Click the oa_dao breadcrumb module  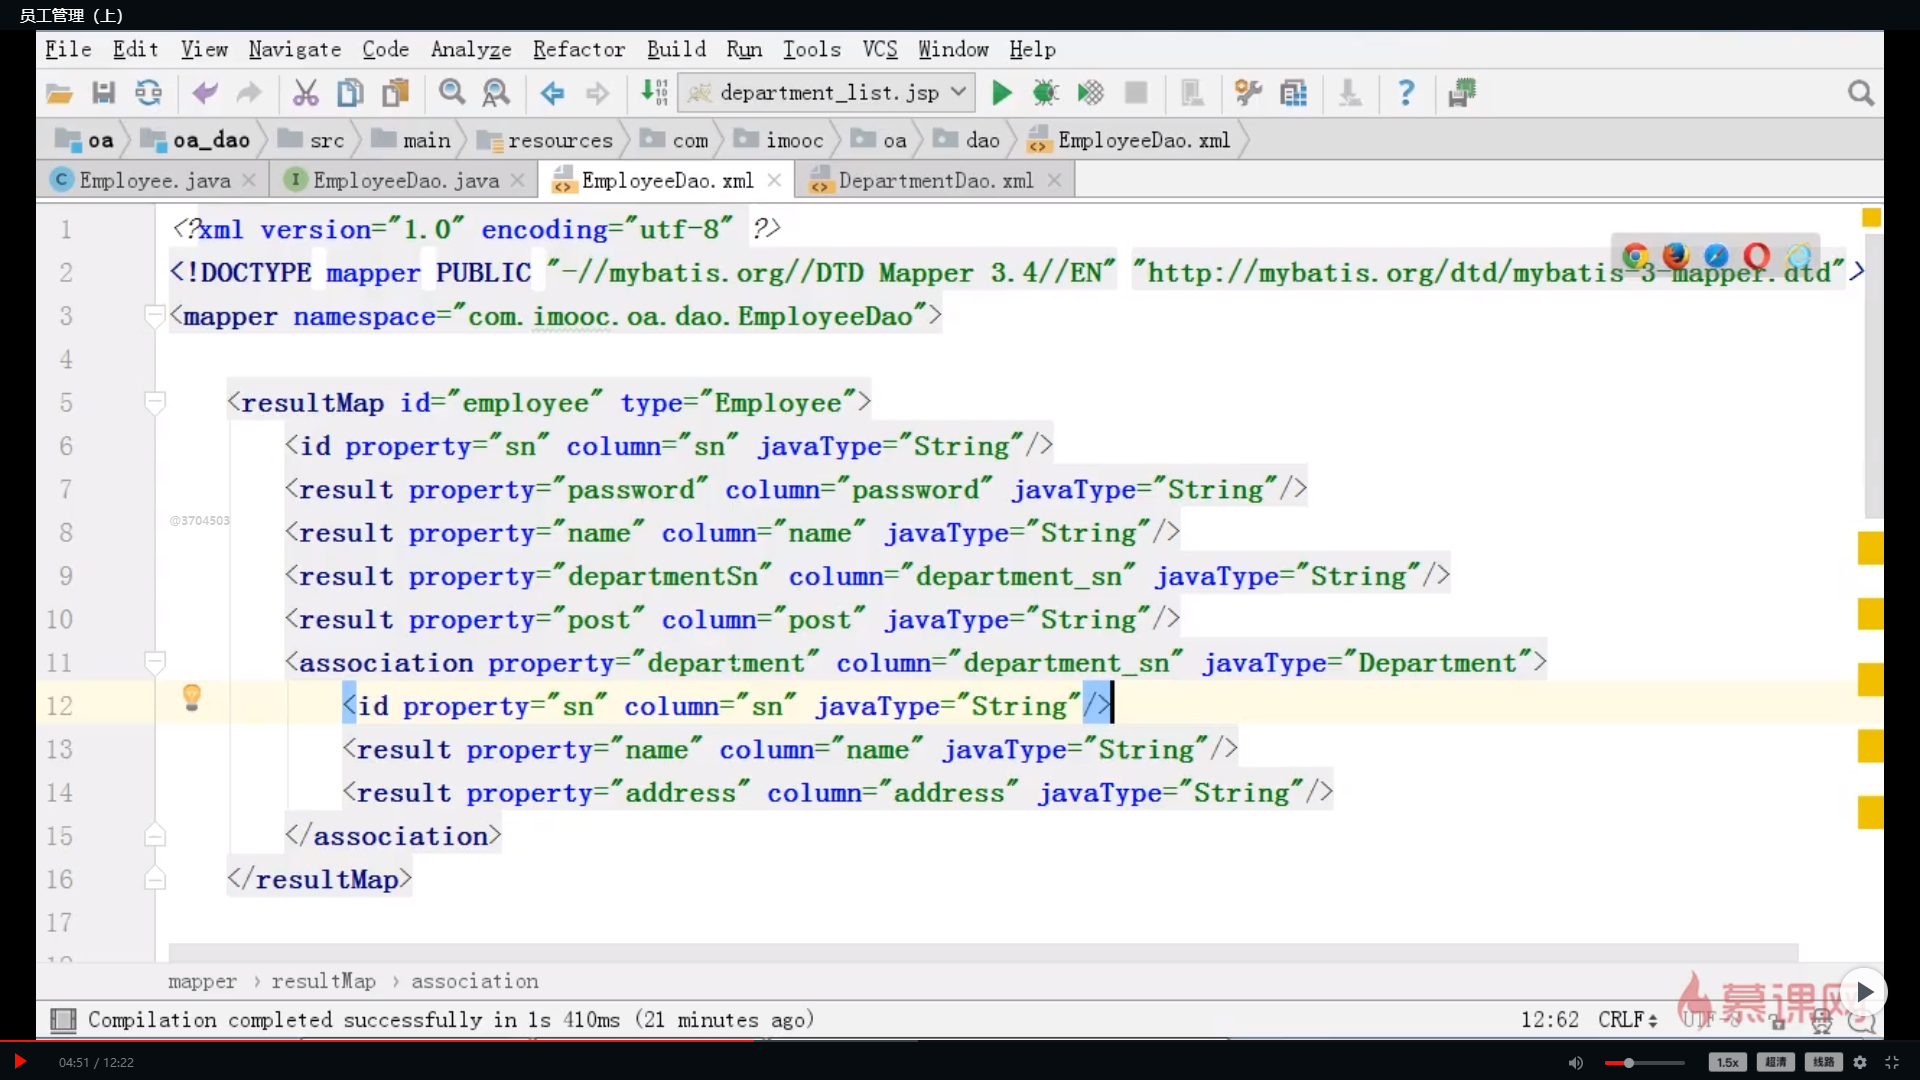pyautogui.click(x=196, y=140)
